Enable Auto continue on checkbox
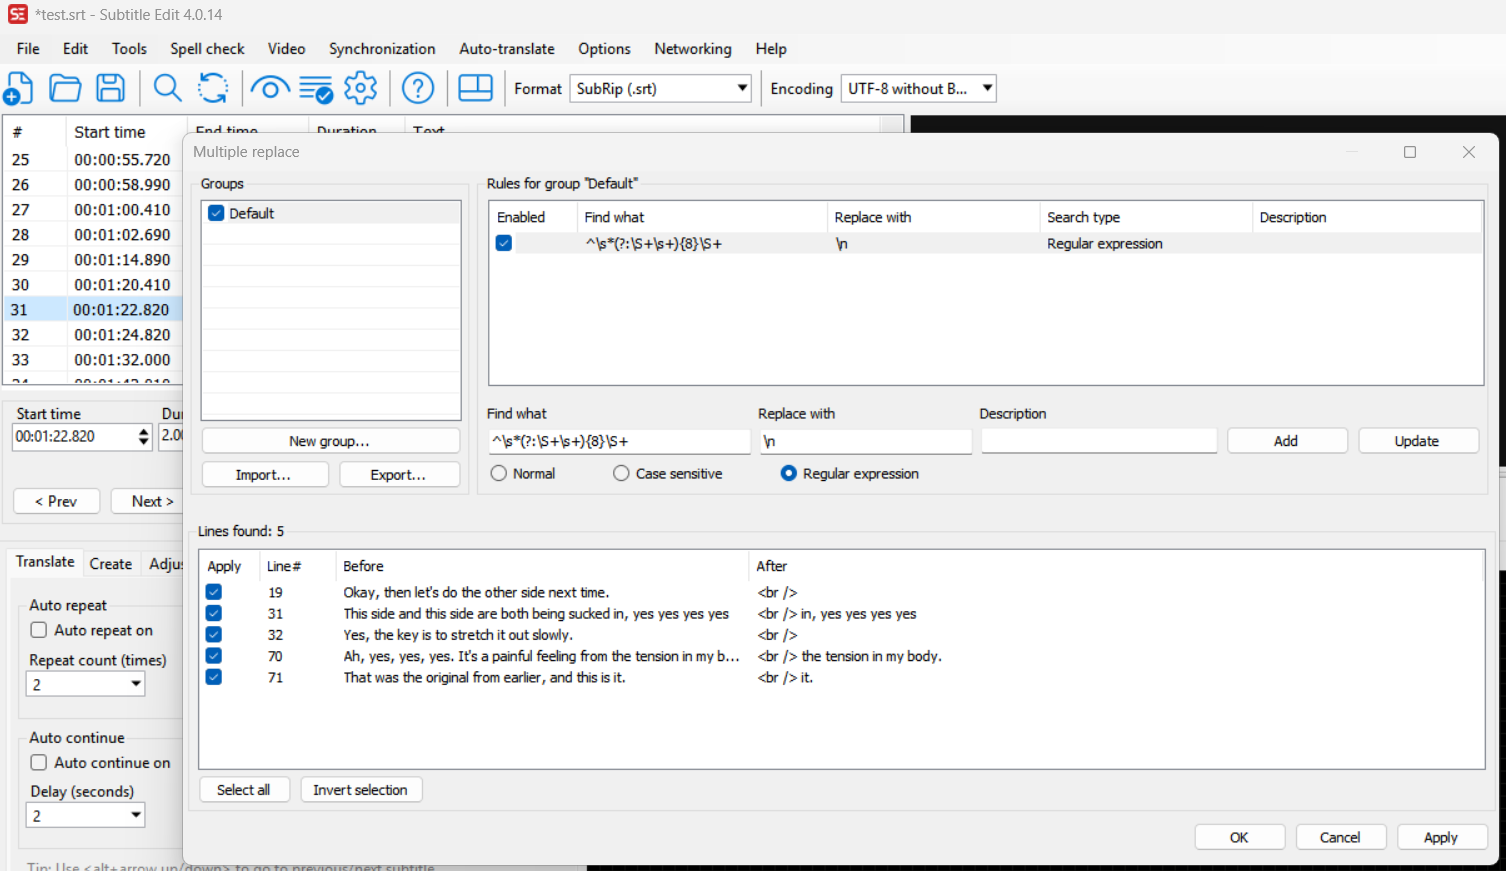1506x871 pixels. click(x=39, y=762)
